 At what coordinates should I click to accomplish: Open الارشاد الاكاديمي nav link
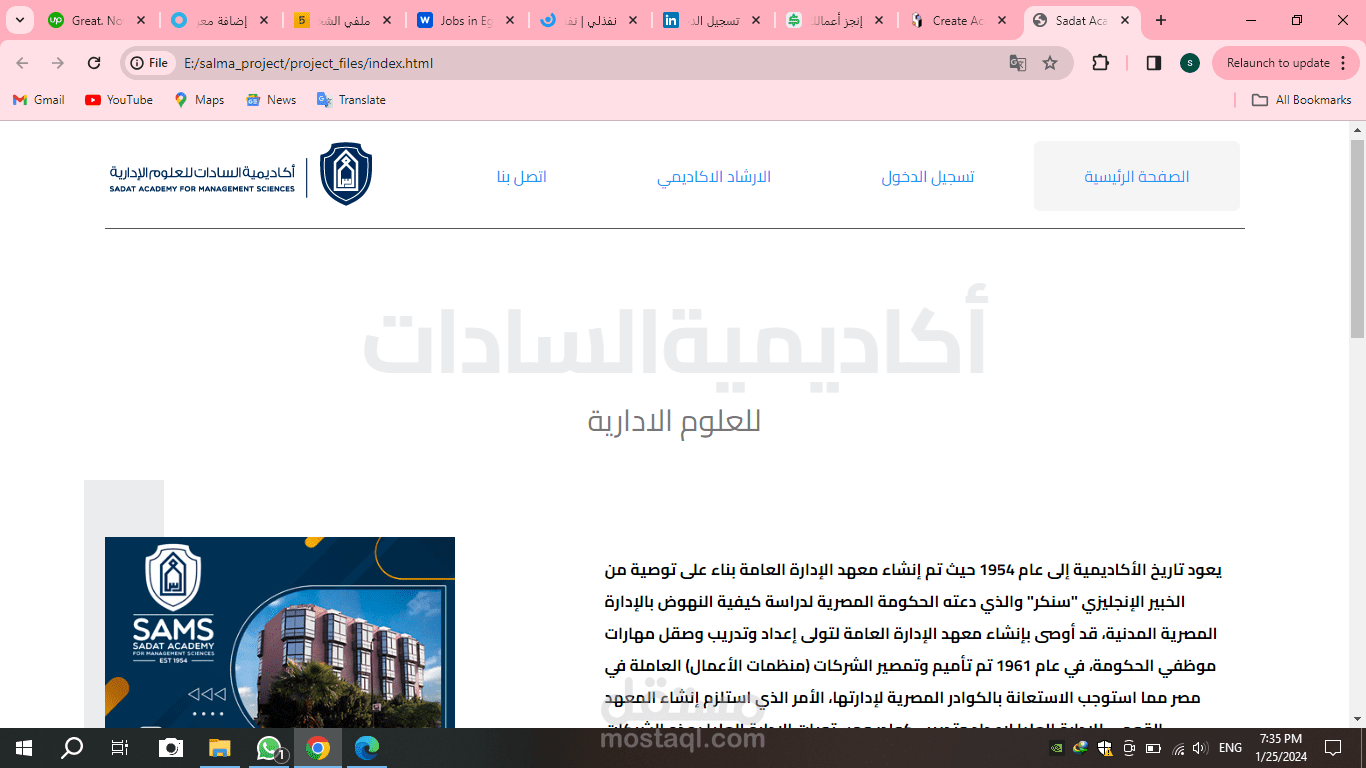714,177
